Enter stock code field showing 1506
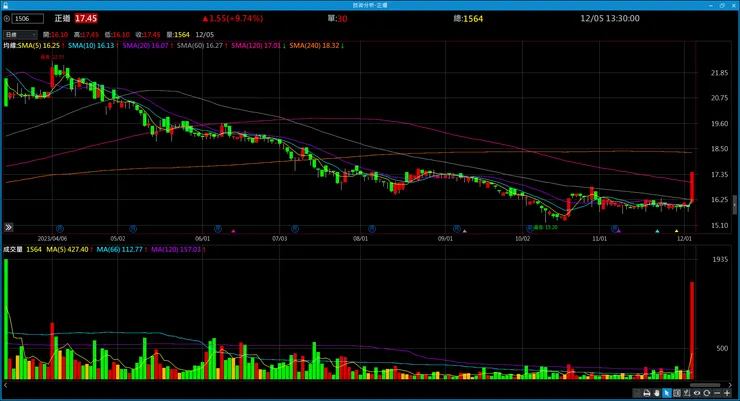 point(28,19)
